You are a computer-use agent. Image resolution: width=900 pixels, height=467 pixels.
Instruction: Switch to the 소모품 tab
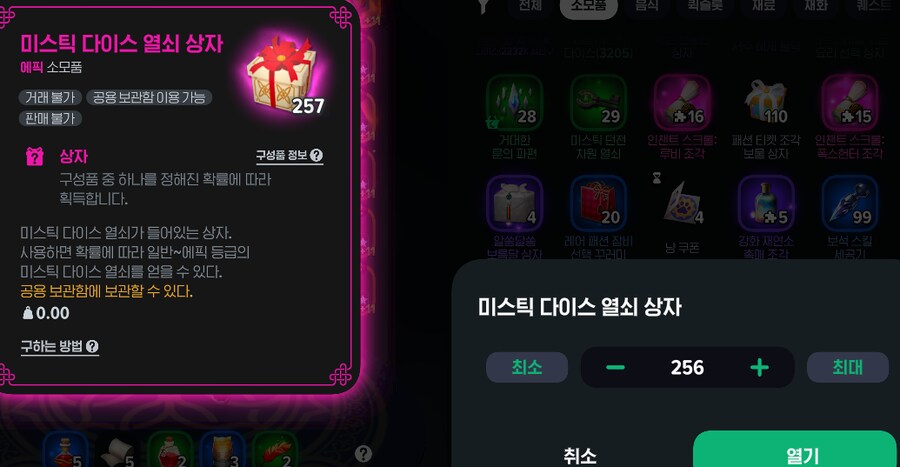[588, 7]
